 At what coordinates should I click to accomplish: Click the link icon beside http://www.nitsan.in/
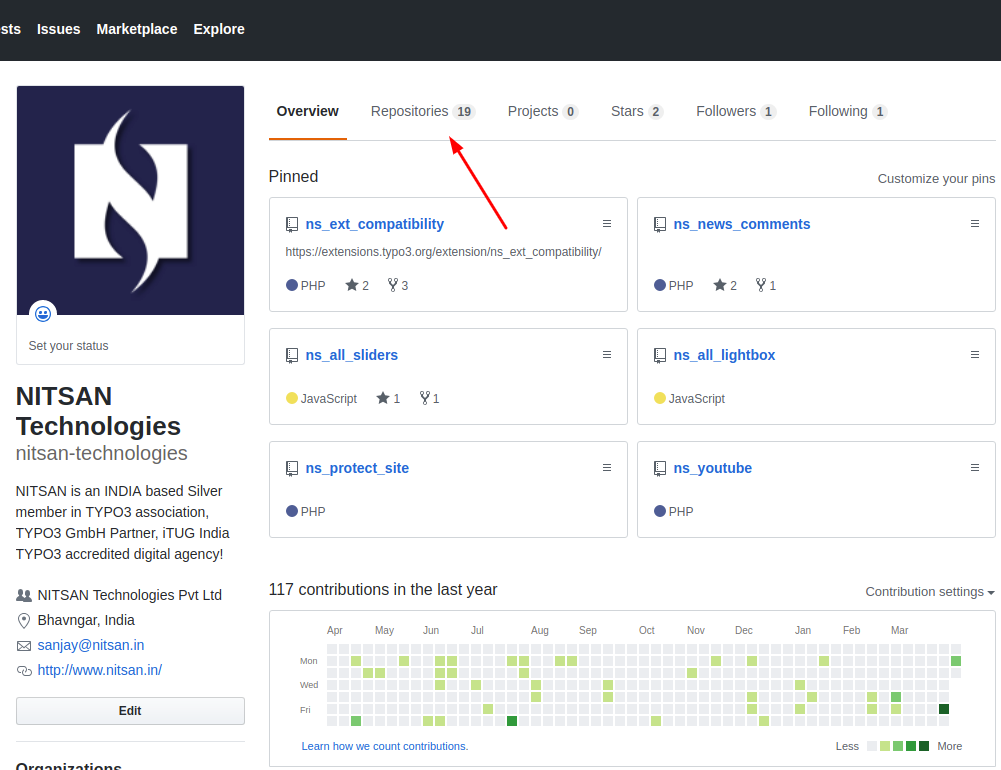[x=23, y=670]
